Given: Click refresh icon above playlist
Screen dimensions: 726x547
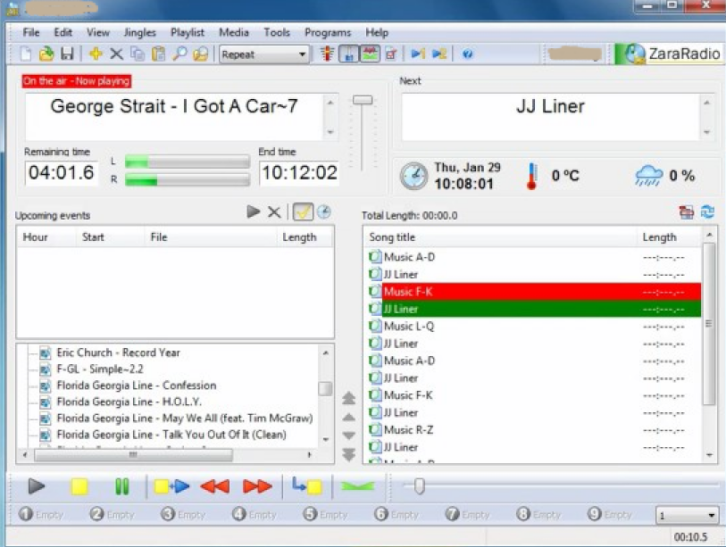Looking at the screenshot, I should [707, 212].
